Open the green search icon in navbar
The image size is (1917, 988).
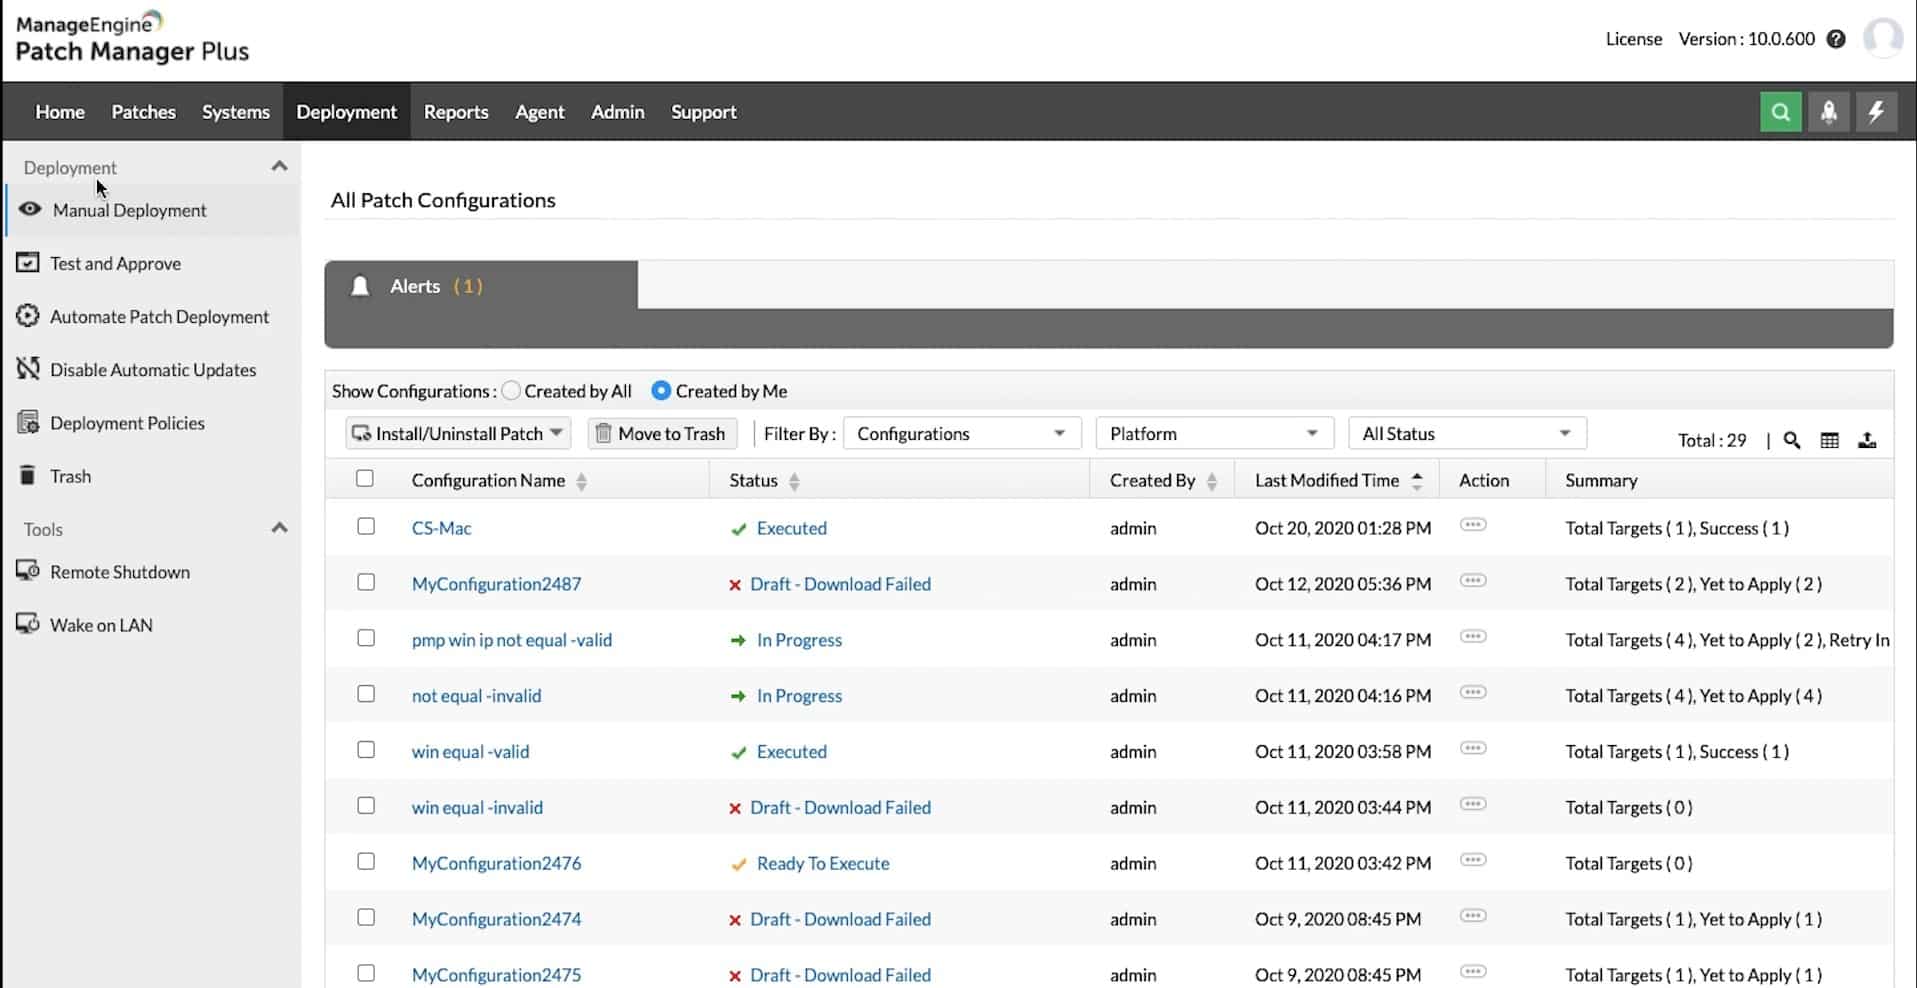click(1780, 112)
